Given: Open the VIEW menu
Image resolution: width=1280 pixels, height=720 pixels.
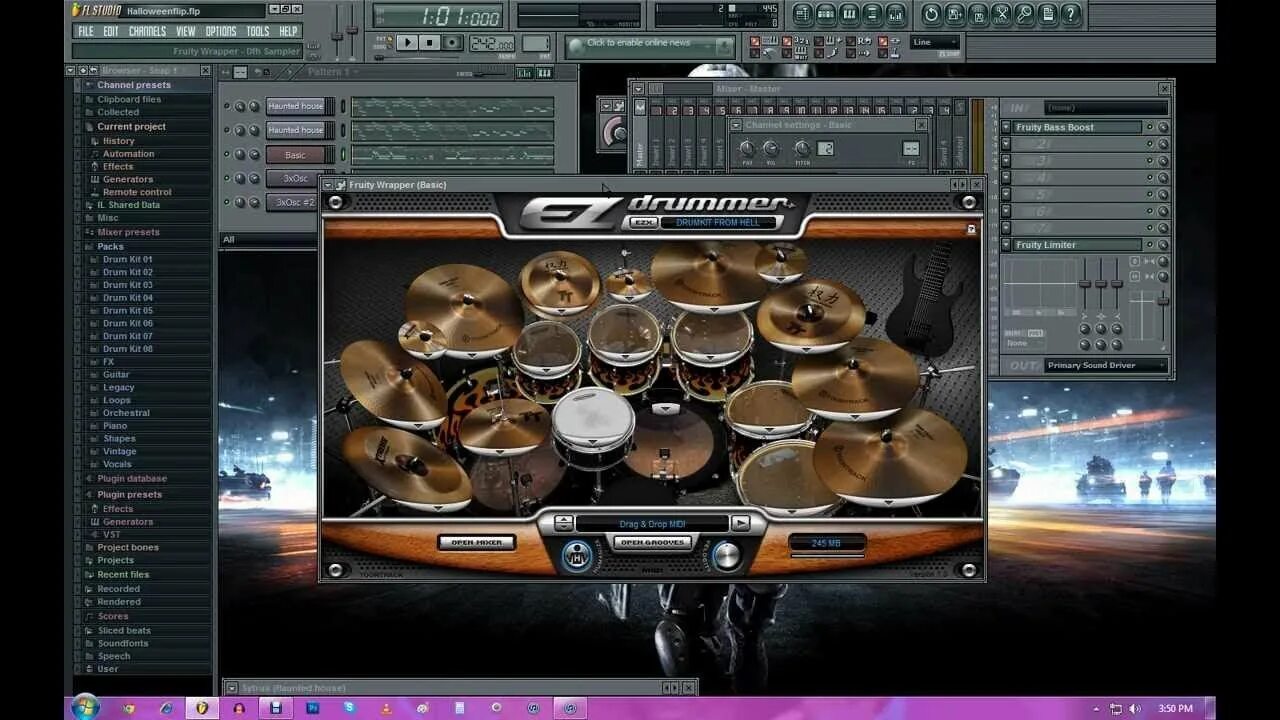Looking at the screenshot, I should (186, 31).
